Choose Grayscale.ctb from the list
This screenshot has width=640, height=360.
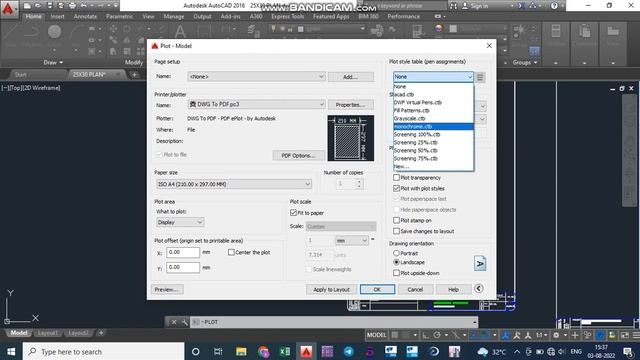(433, 118)
